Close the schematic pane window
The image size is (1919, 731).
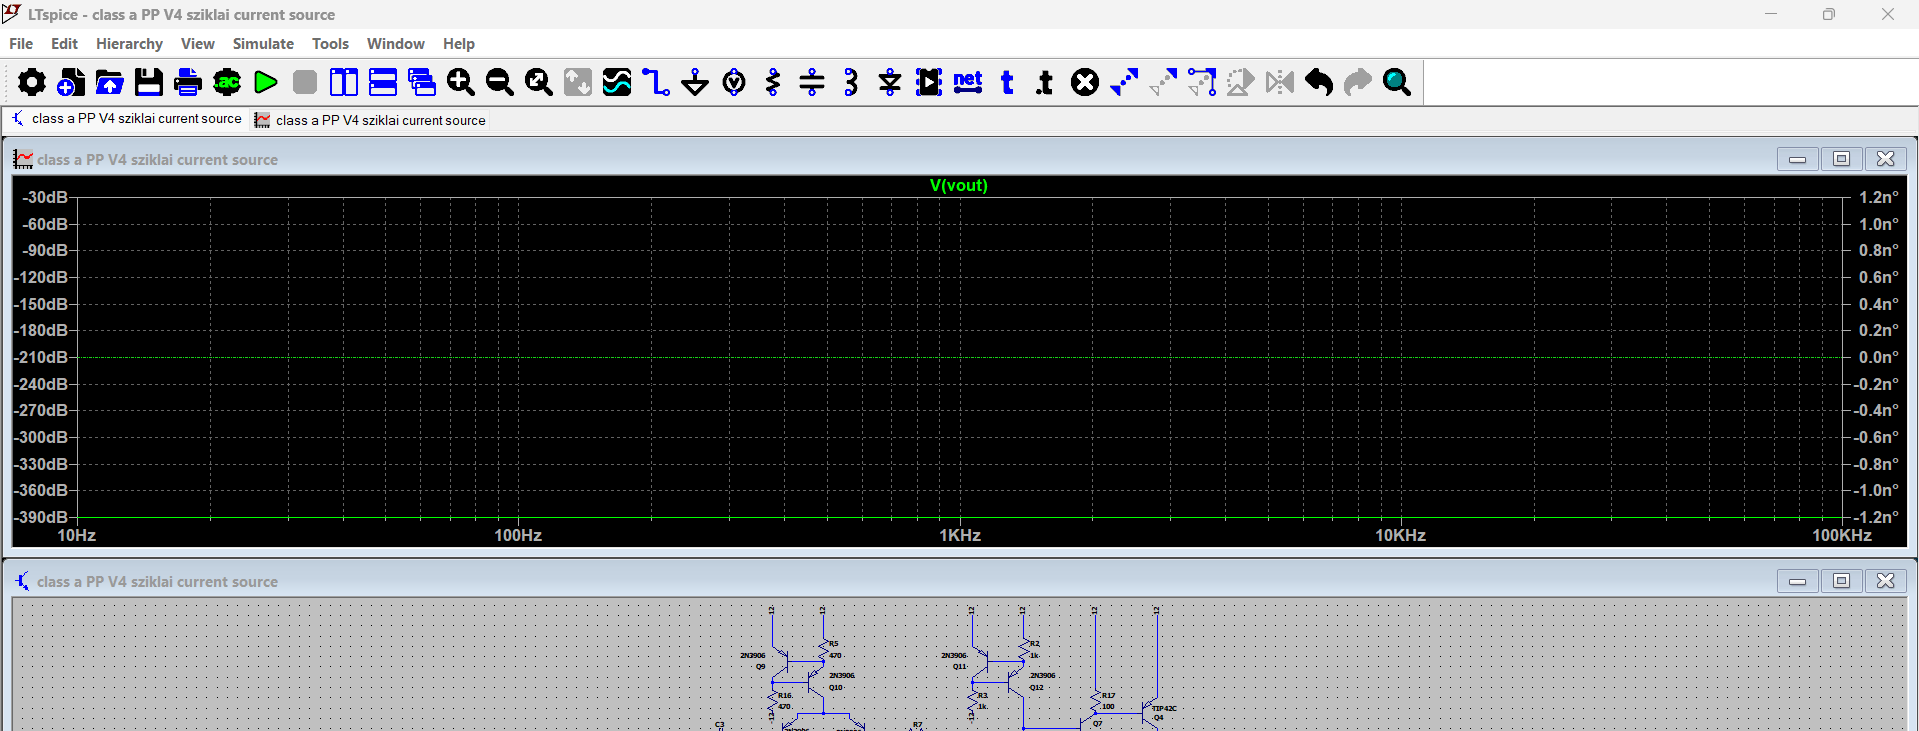click(1885, 581)
